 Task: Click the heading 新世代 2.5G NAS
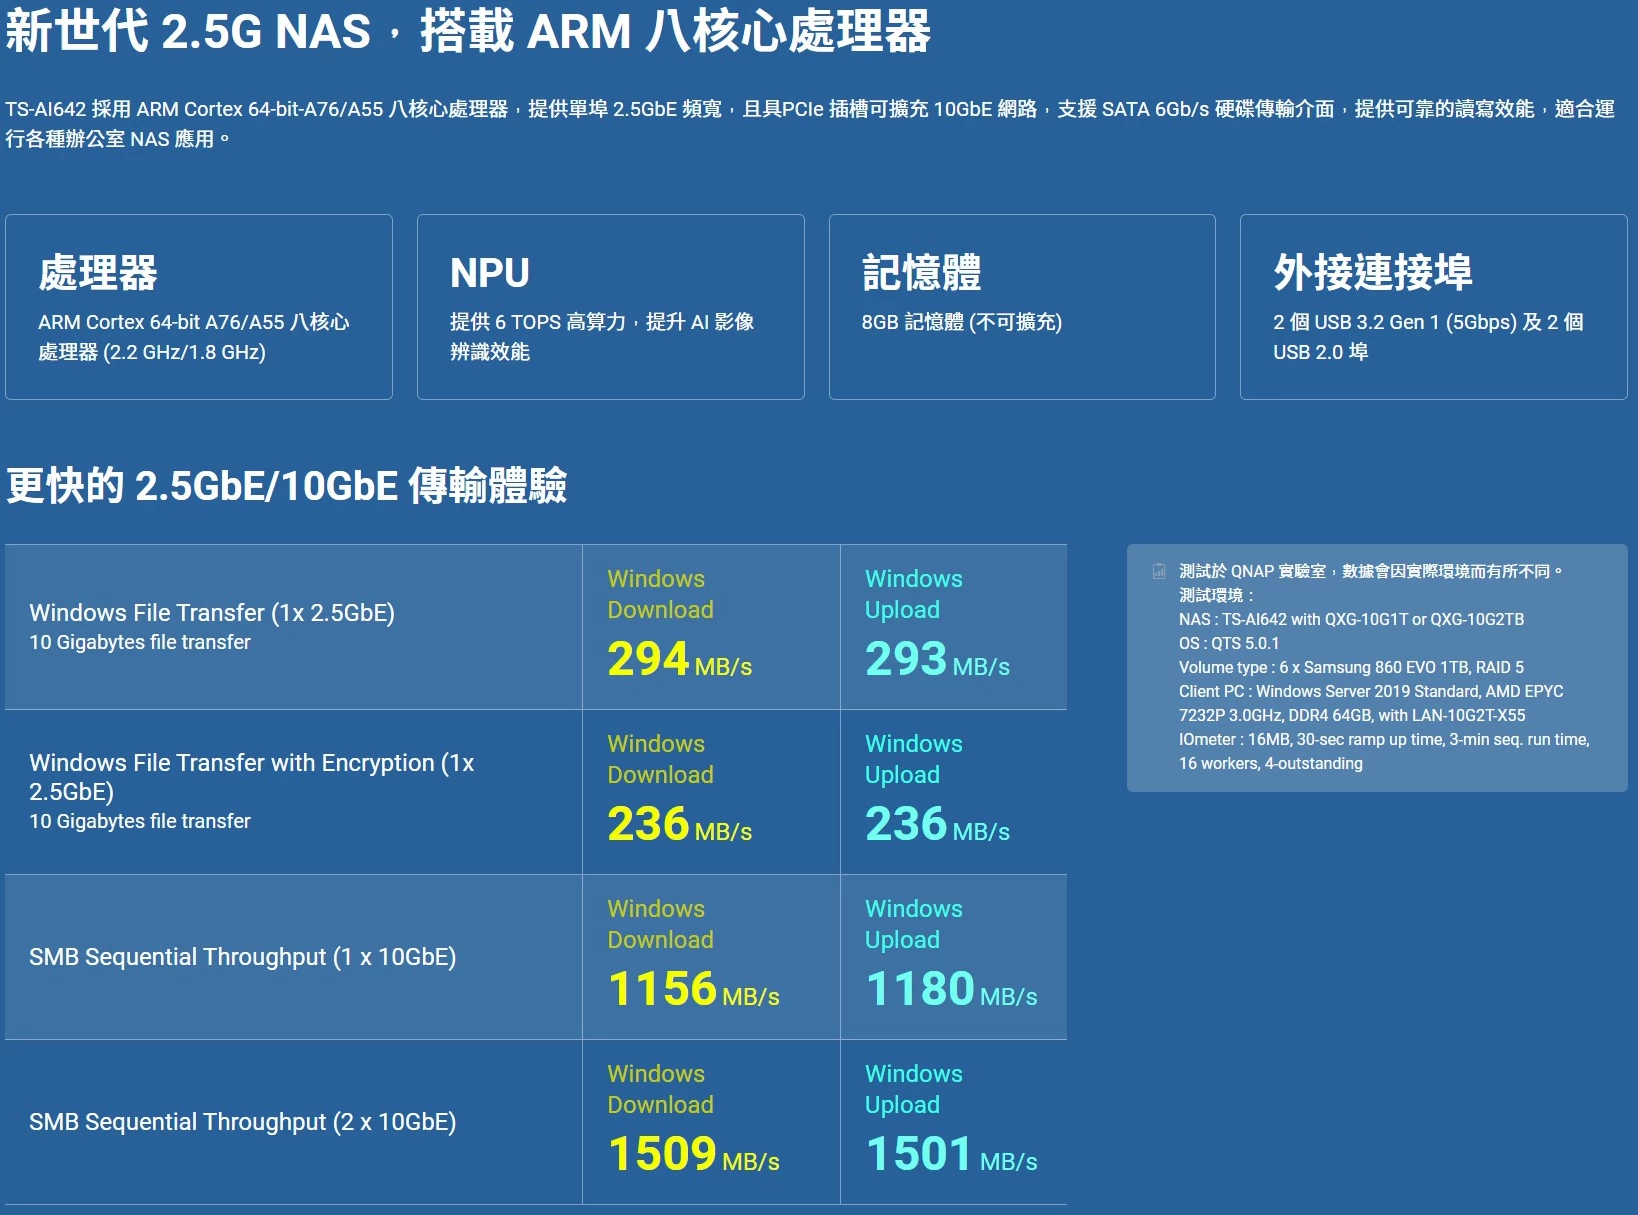pos(468,30)
